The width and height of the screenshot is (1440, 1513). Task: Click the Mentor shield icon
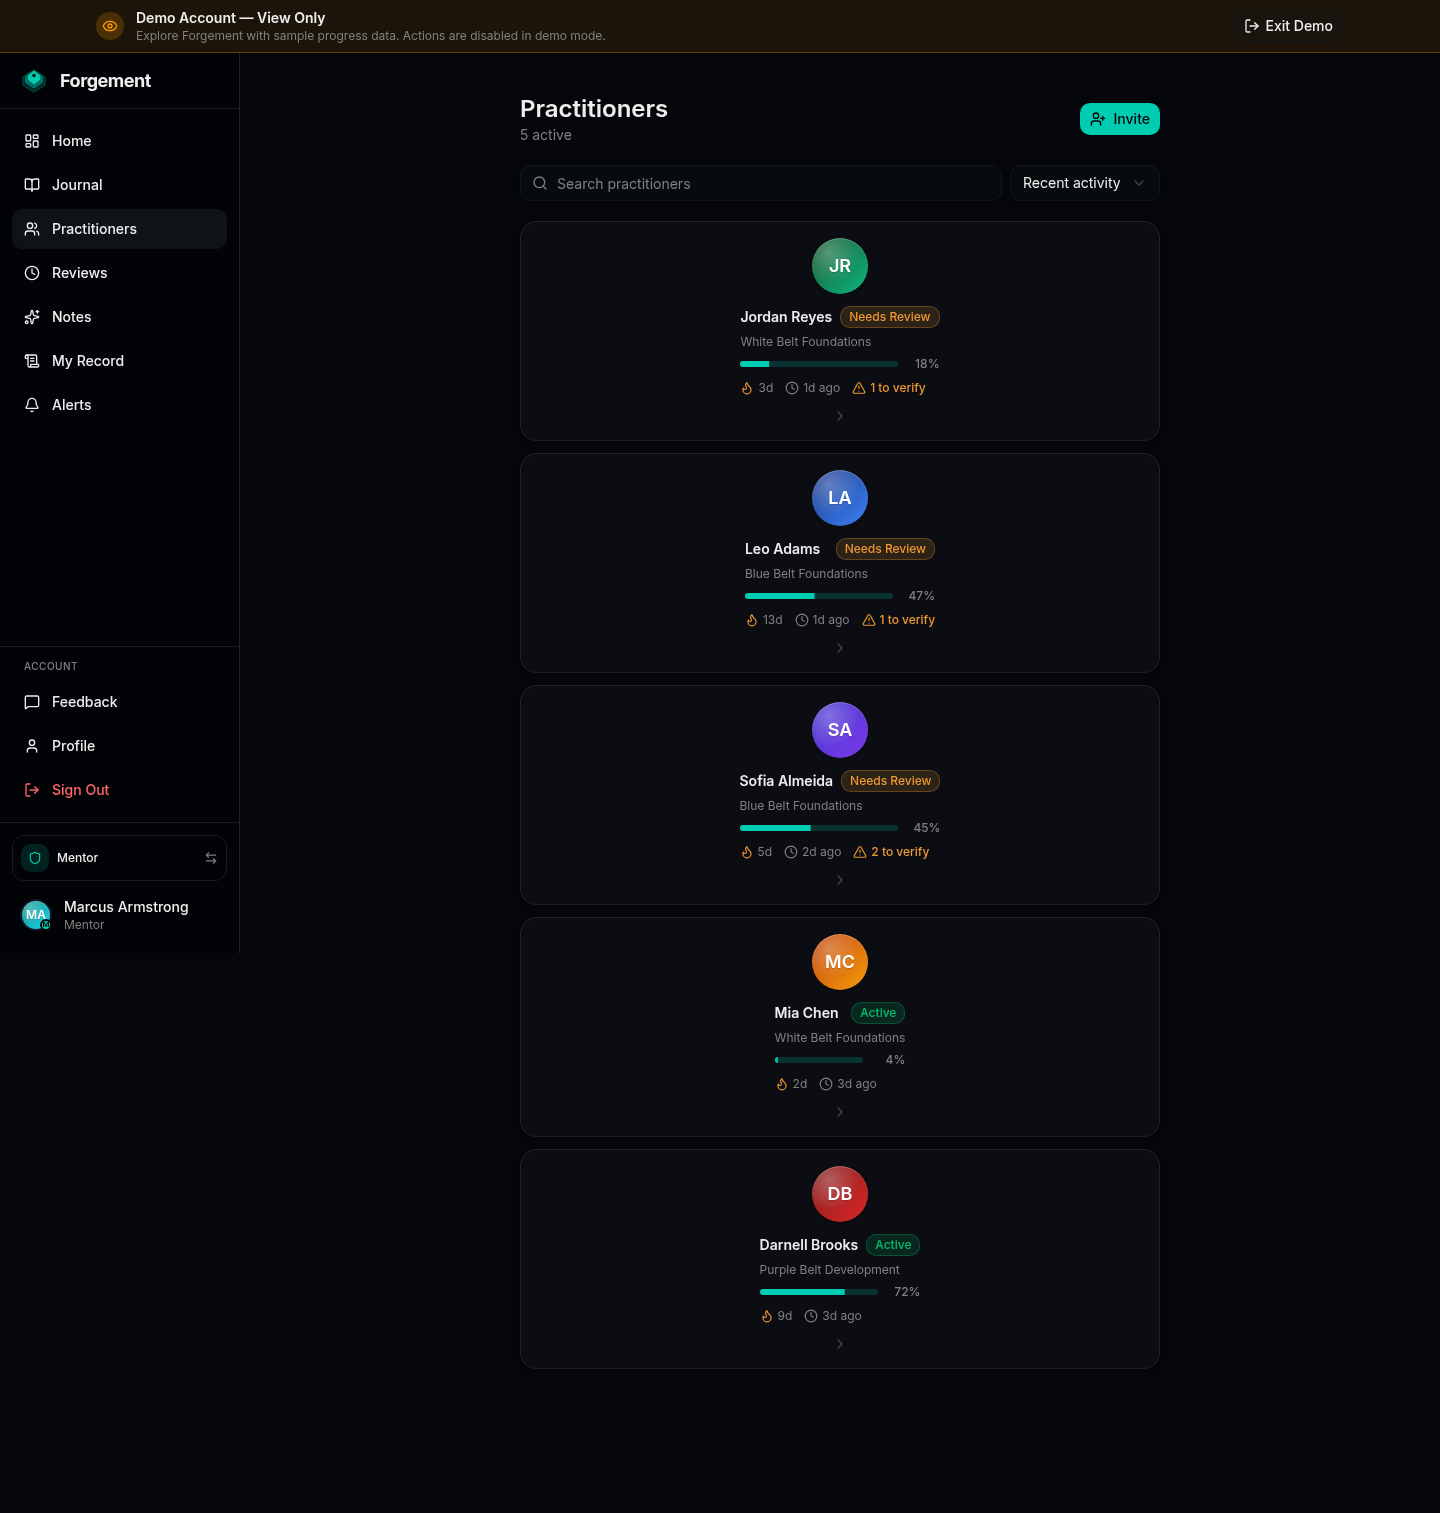point(35,858)
